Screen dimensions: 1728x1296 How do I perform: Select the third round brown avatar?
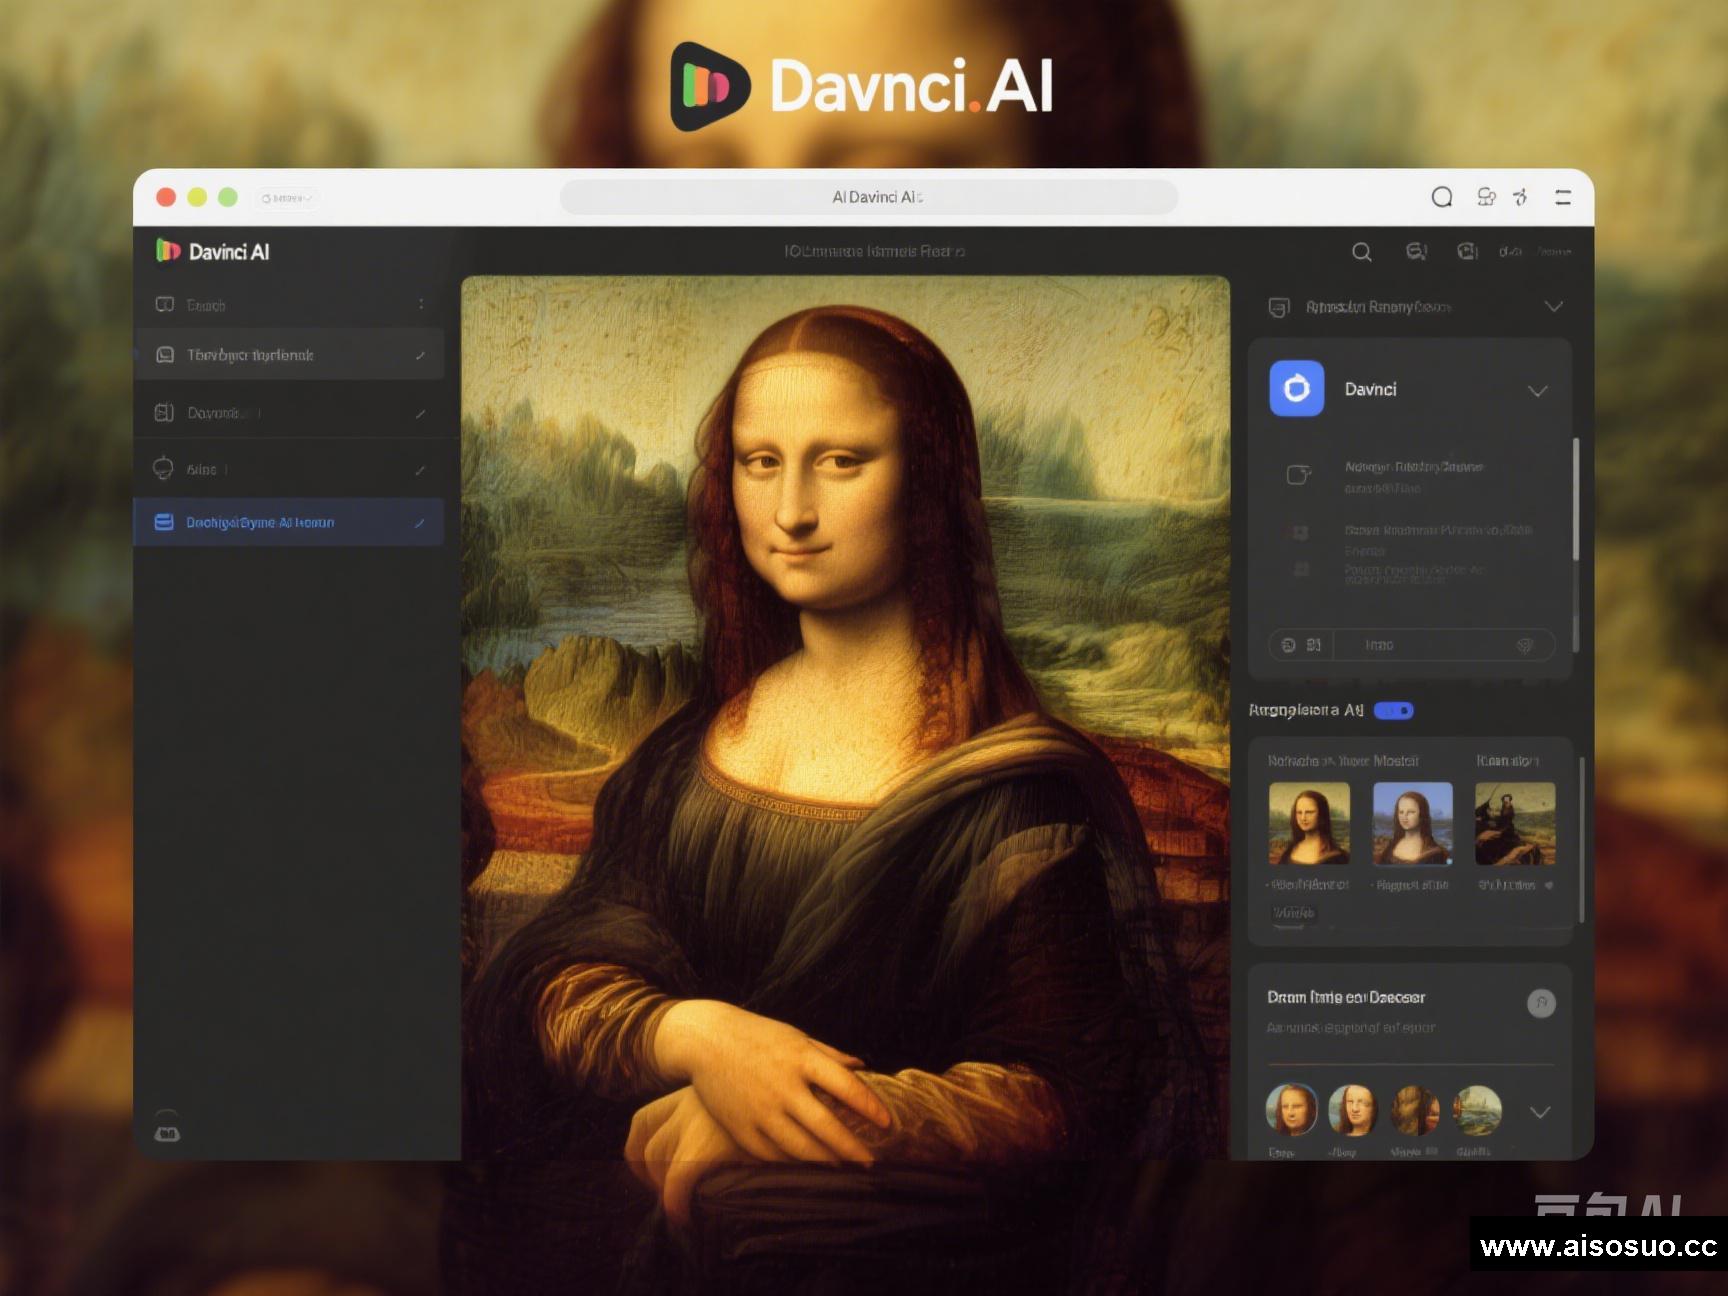1416,1110
